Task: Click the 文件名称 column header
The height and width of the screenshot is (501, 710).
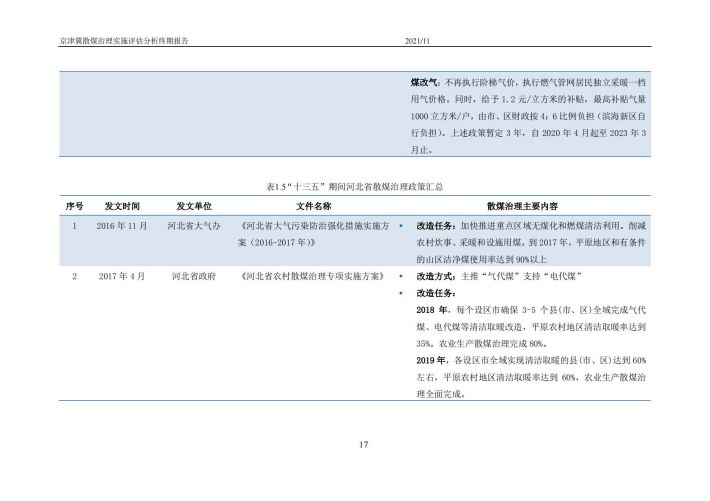Action: [313, 206]
